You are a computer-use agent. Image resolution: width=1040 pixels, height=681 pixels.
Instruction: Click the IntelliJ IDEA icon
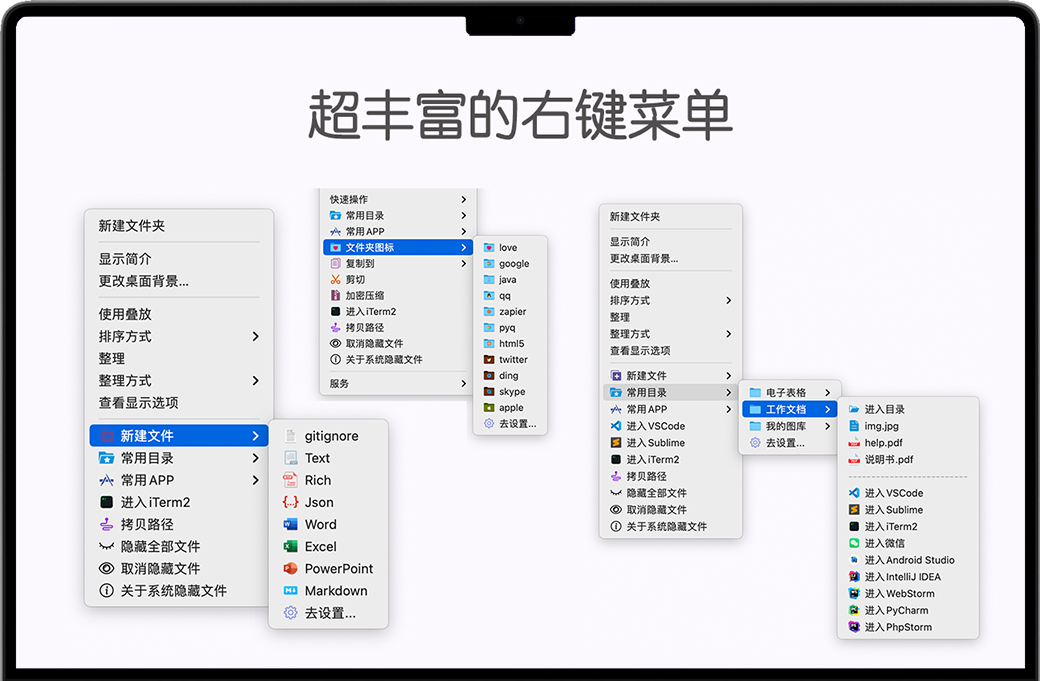coord(854,577)
